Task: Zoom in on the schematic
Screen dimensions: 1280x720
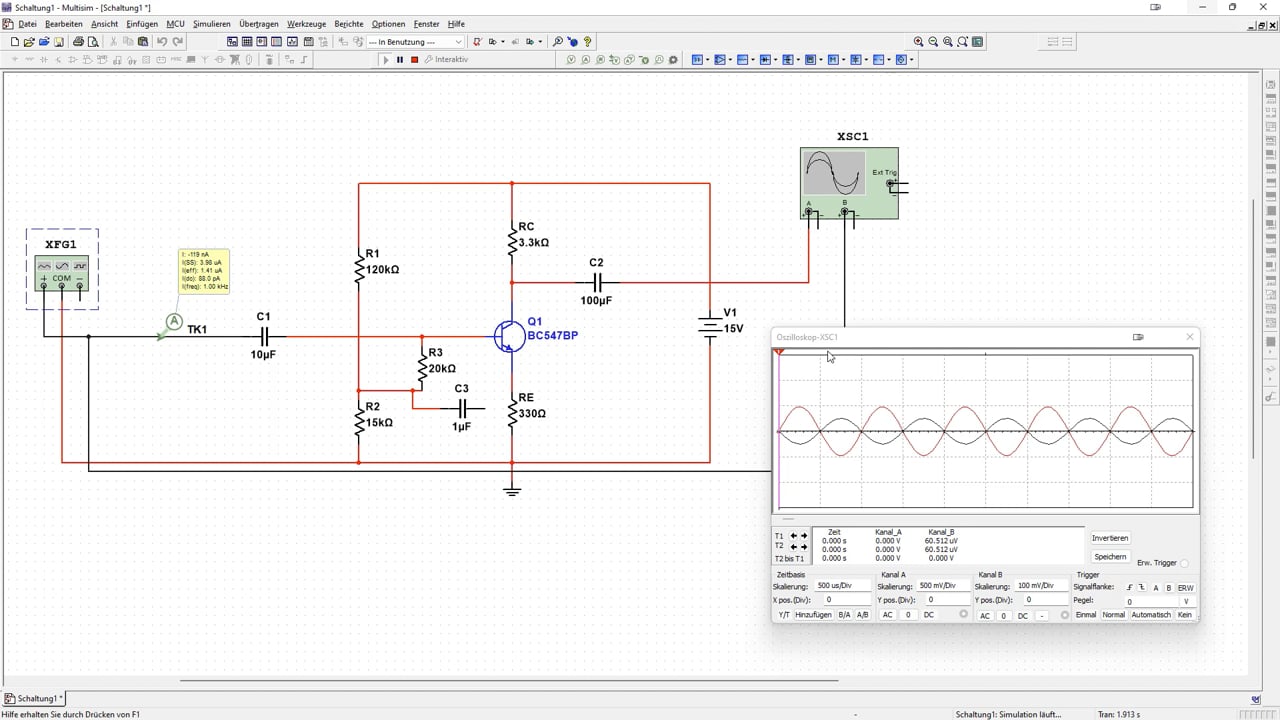Action: (918, 42)
